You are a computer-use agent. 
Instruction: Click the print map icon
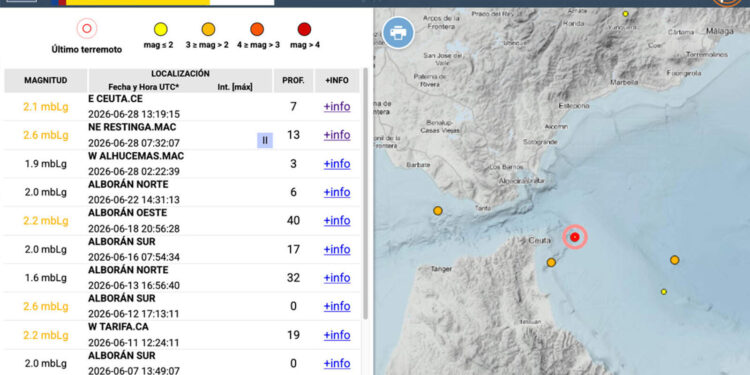(398, 33)
